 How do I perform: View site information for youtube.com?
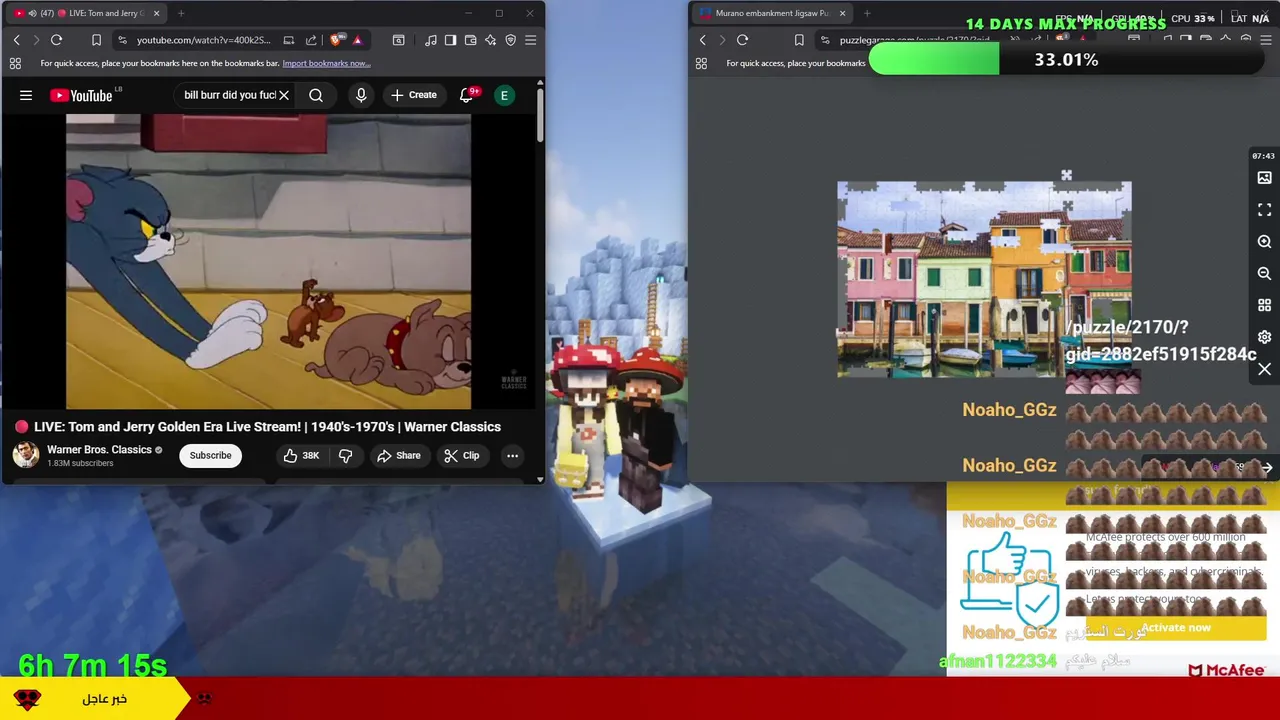[x=122, y=40]
